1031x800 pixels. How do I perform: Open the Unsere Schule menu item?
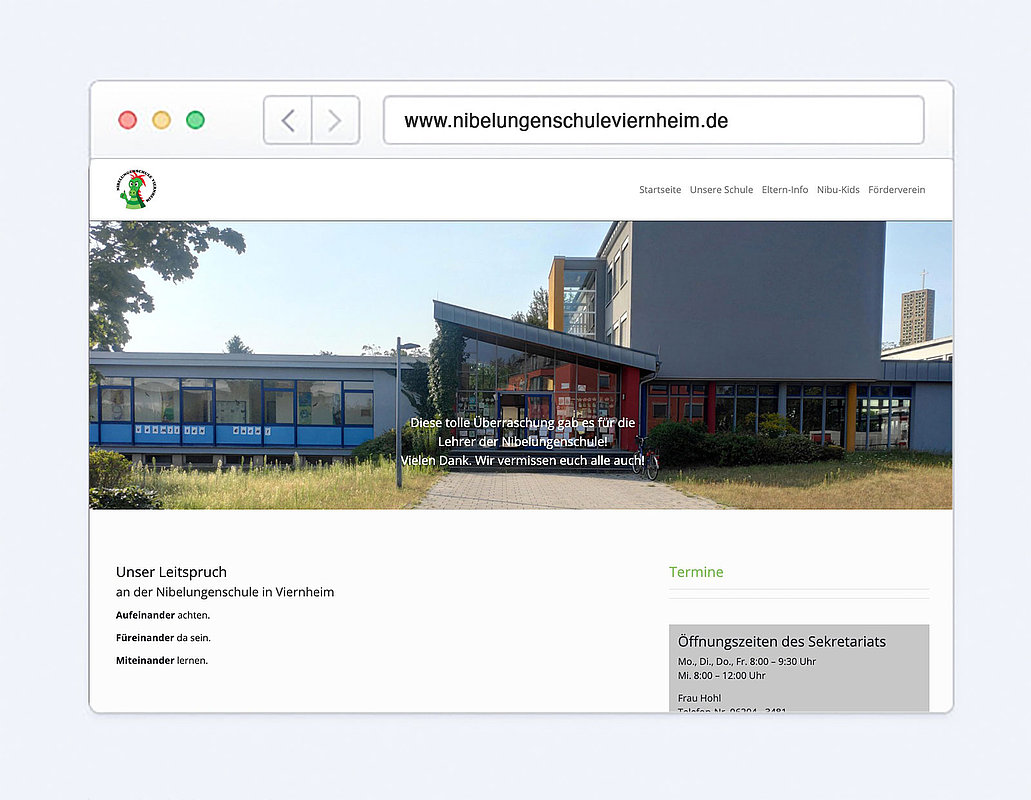pos(721,190)
